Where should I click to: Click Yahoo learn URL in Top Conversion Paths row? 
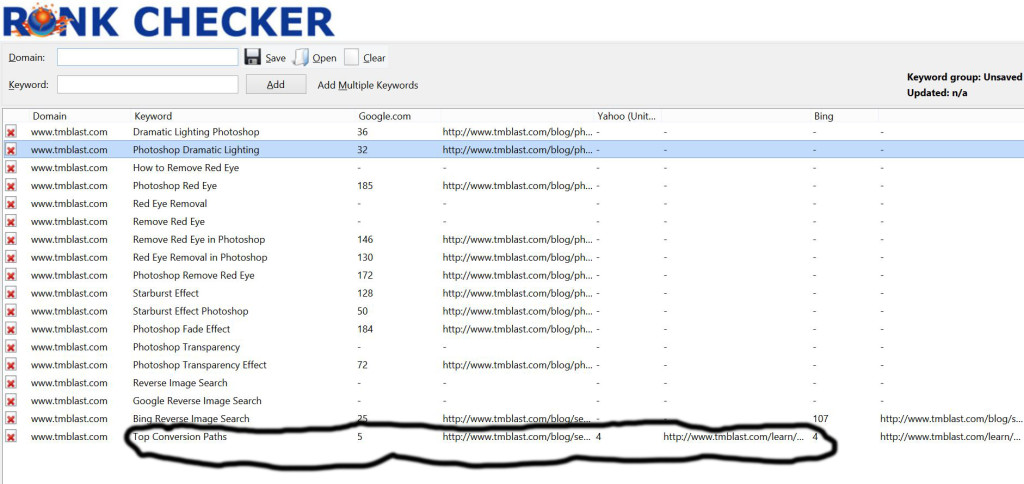[x=733, y=436]
